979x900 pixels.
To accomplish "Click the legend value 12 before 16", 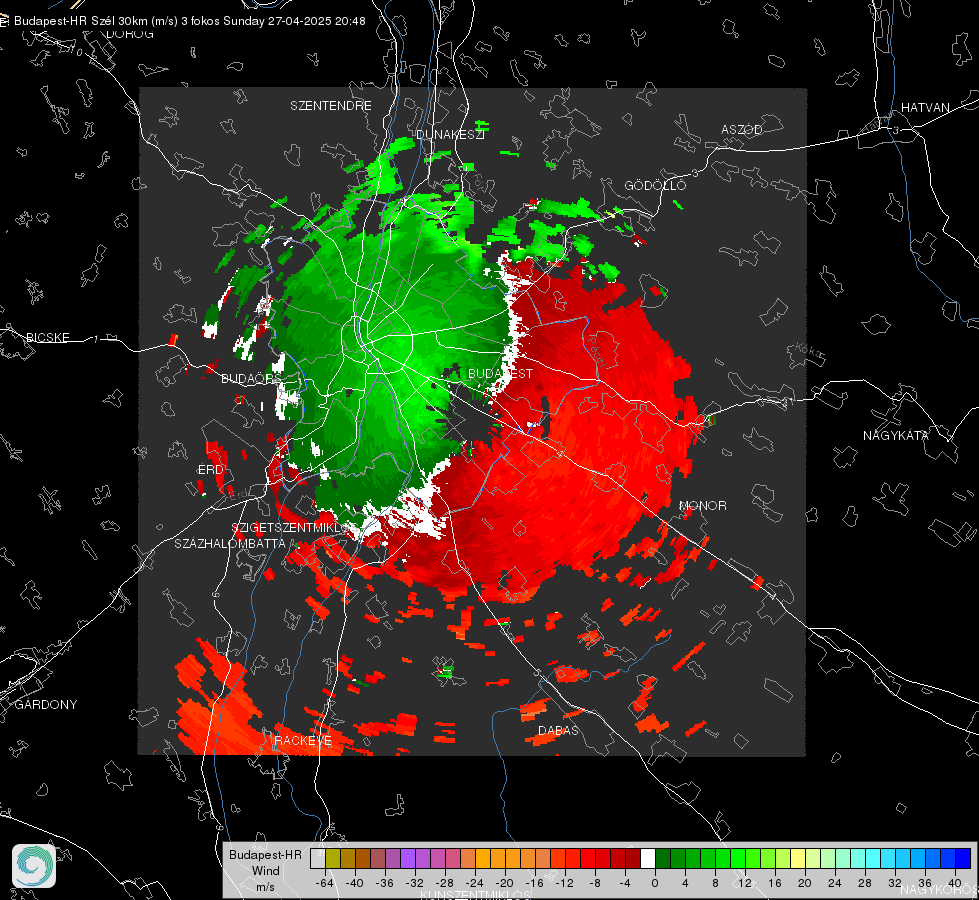I will [745, 883].
